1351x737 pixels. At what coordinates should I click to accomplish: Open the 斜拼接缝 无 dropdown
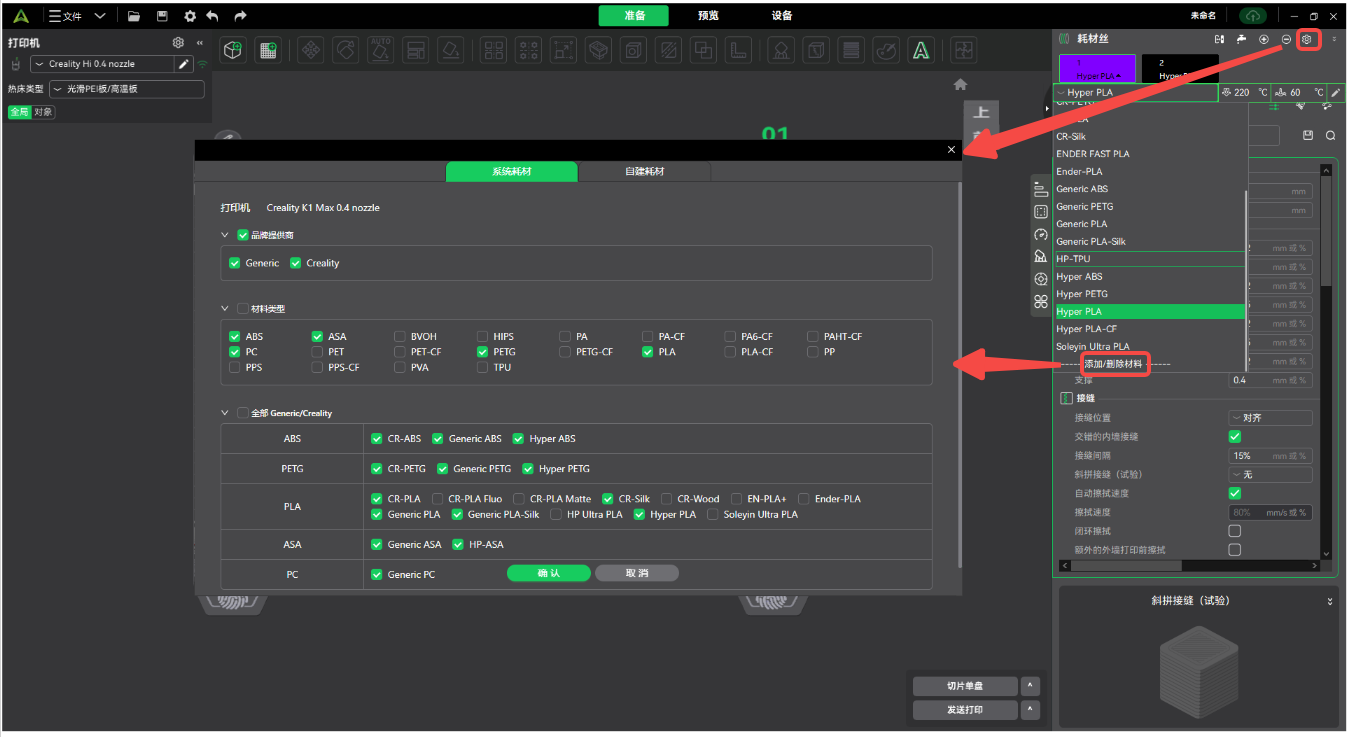coord(1270,475)
